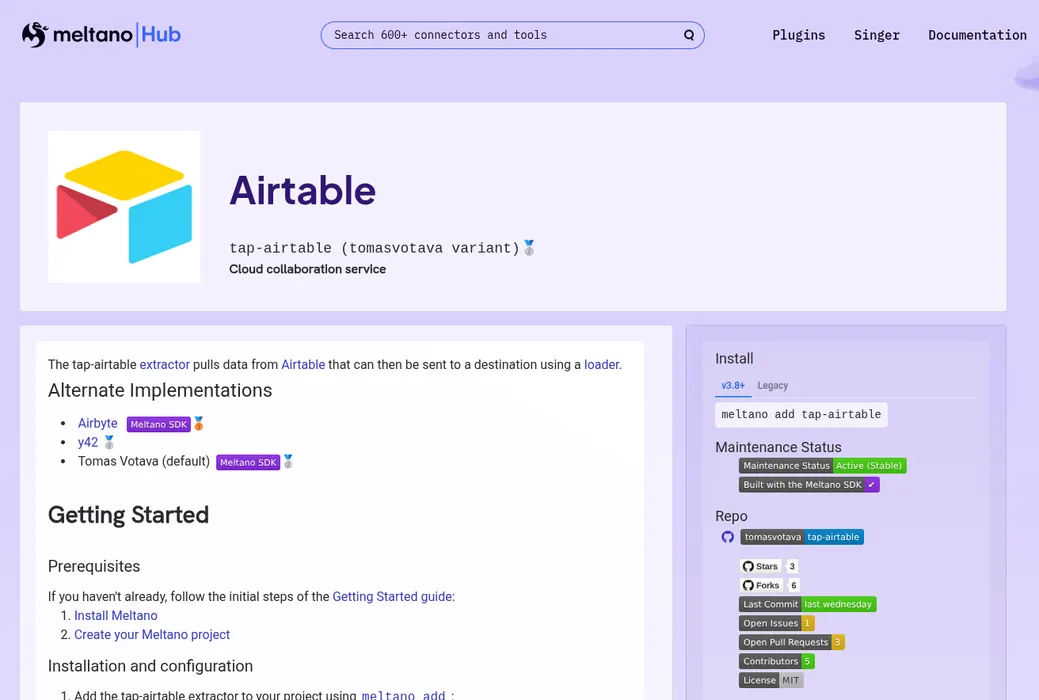
Task: Click the Open Issues badge
Action: point(777,623)
